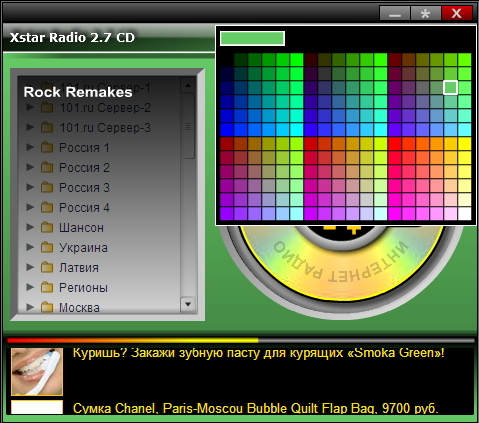Pick the highlighted green swatch in the palette
479x423 pixels.
[450, 88]
